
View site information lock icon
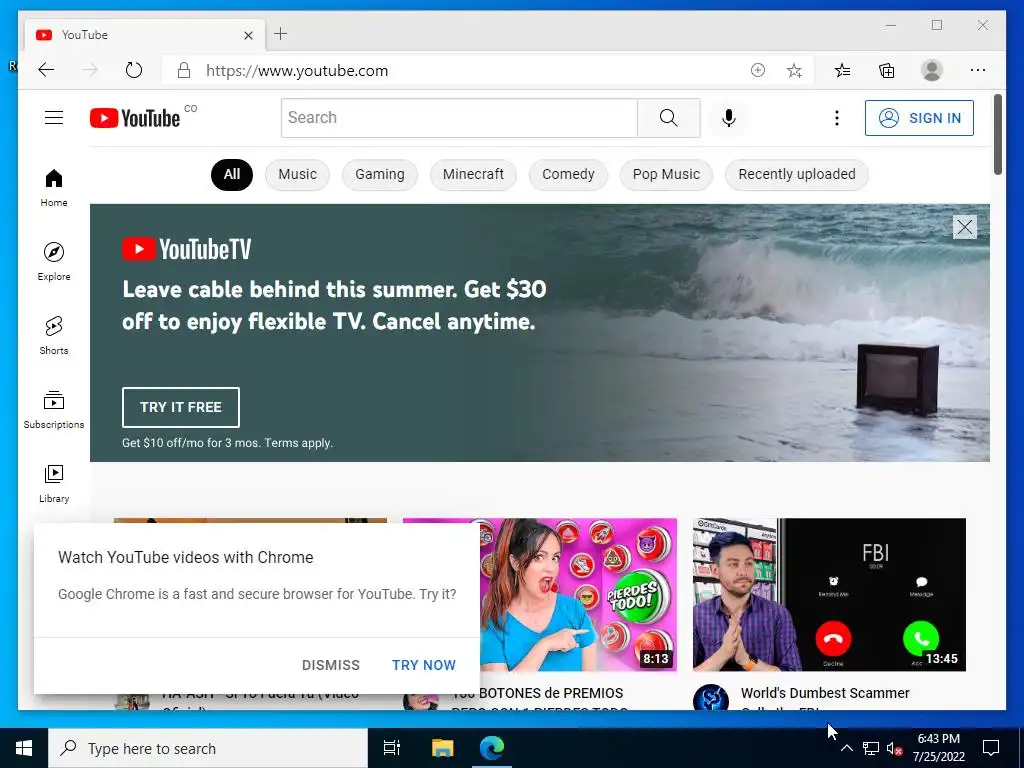click(x=184, y=71)
